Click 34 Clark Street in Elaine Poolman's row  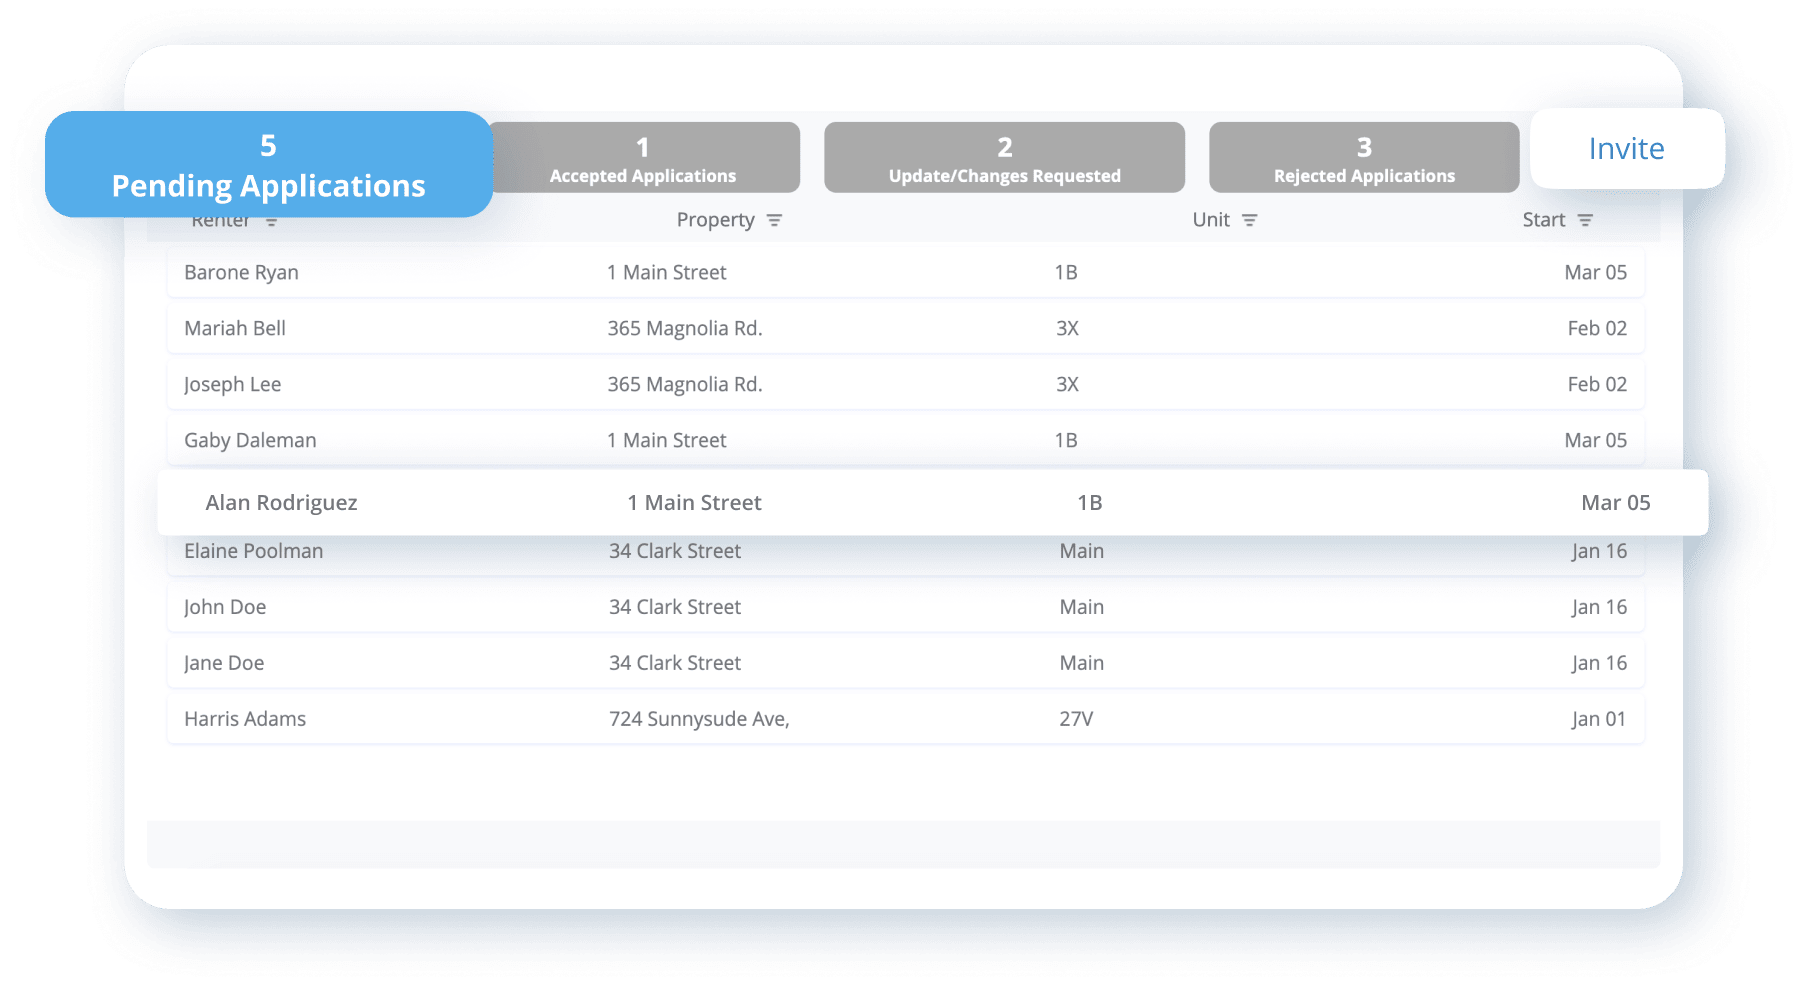(675, 551)
